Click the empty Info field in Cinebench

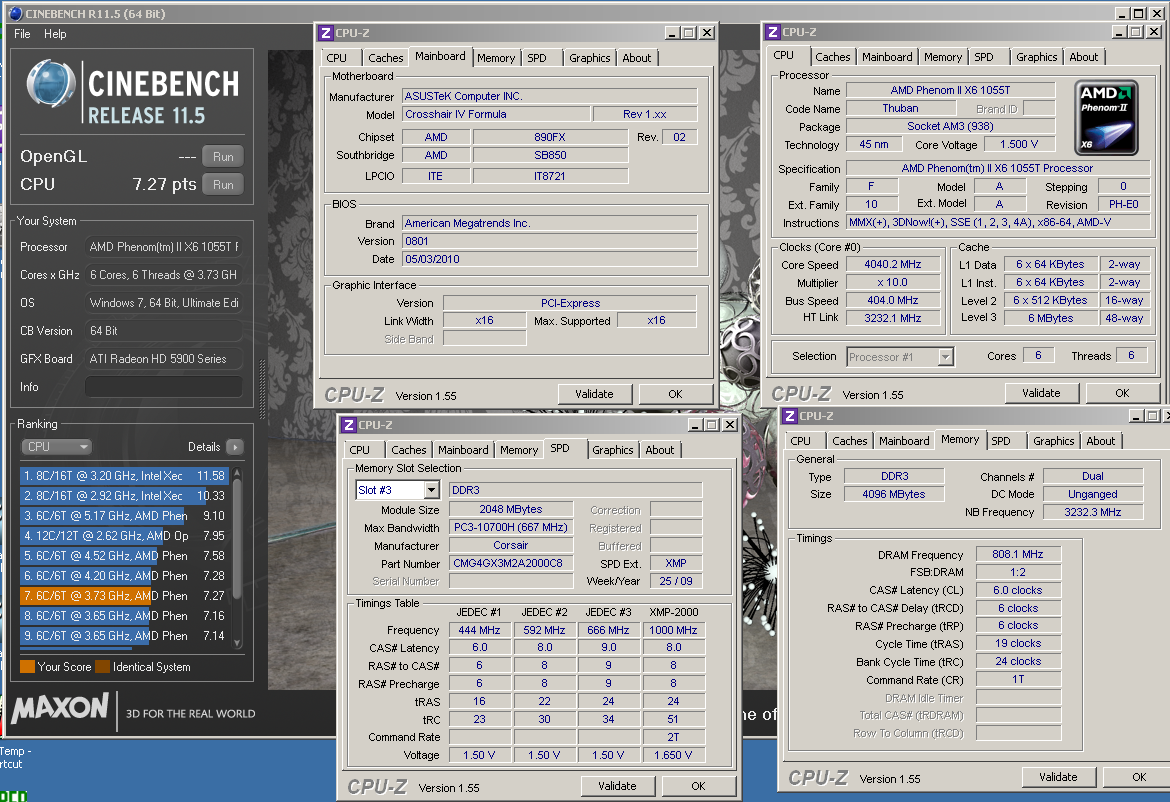coord(163,386)
